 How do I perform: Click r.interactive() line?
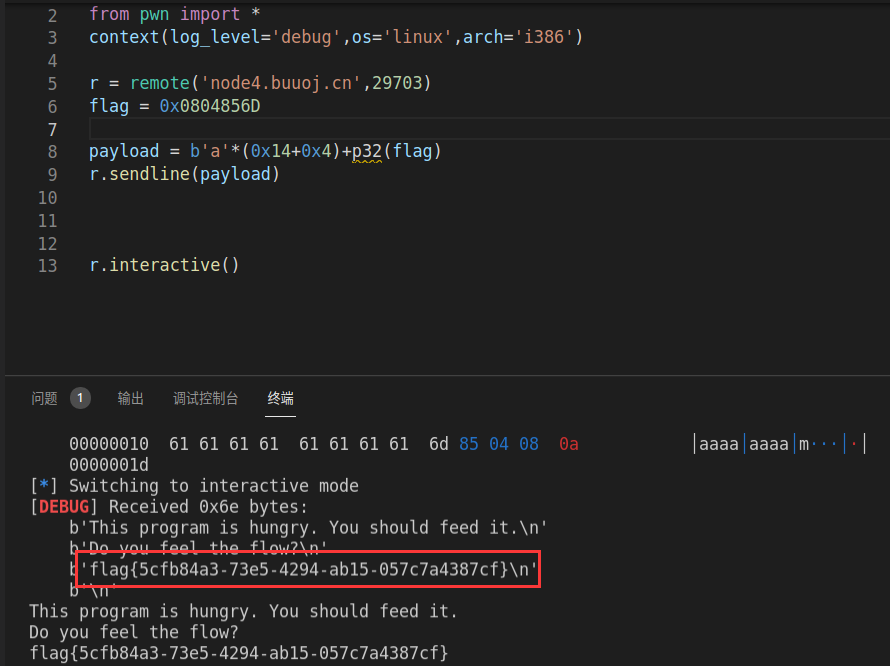coord(164,265)
